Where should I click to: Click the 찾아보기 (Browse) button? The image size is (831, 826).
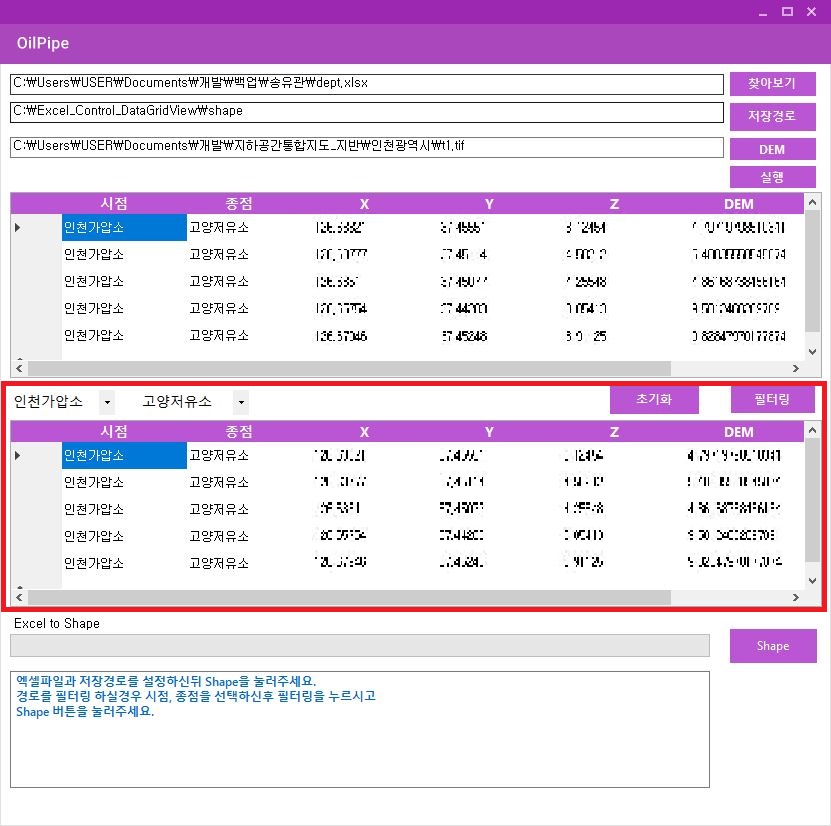click(x=772, y=83)
